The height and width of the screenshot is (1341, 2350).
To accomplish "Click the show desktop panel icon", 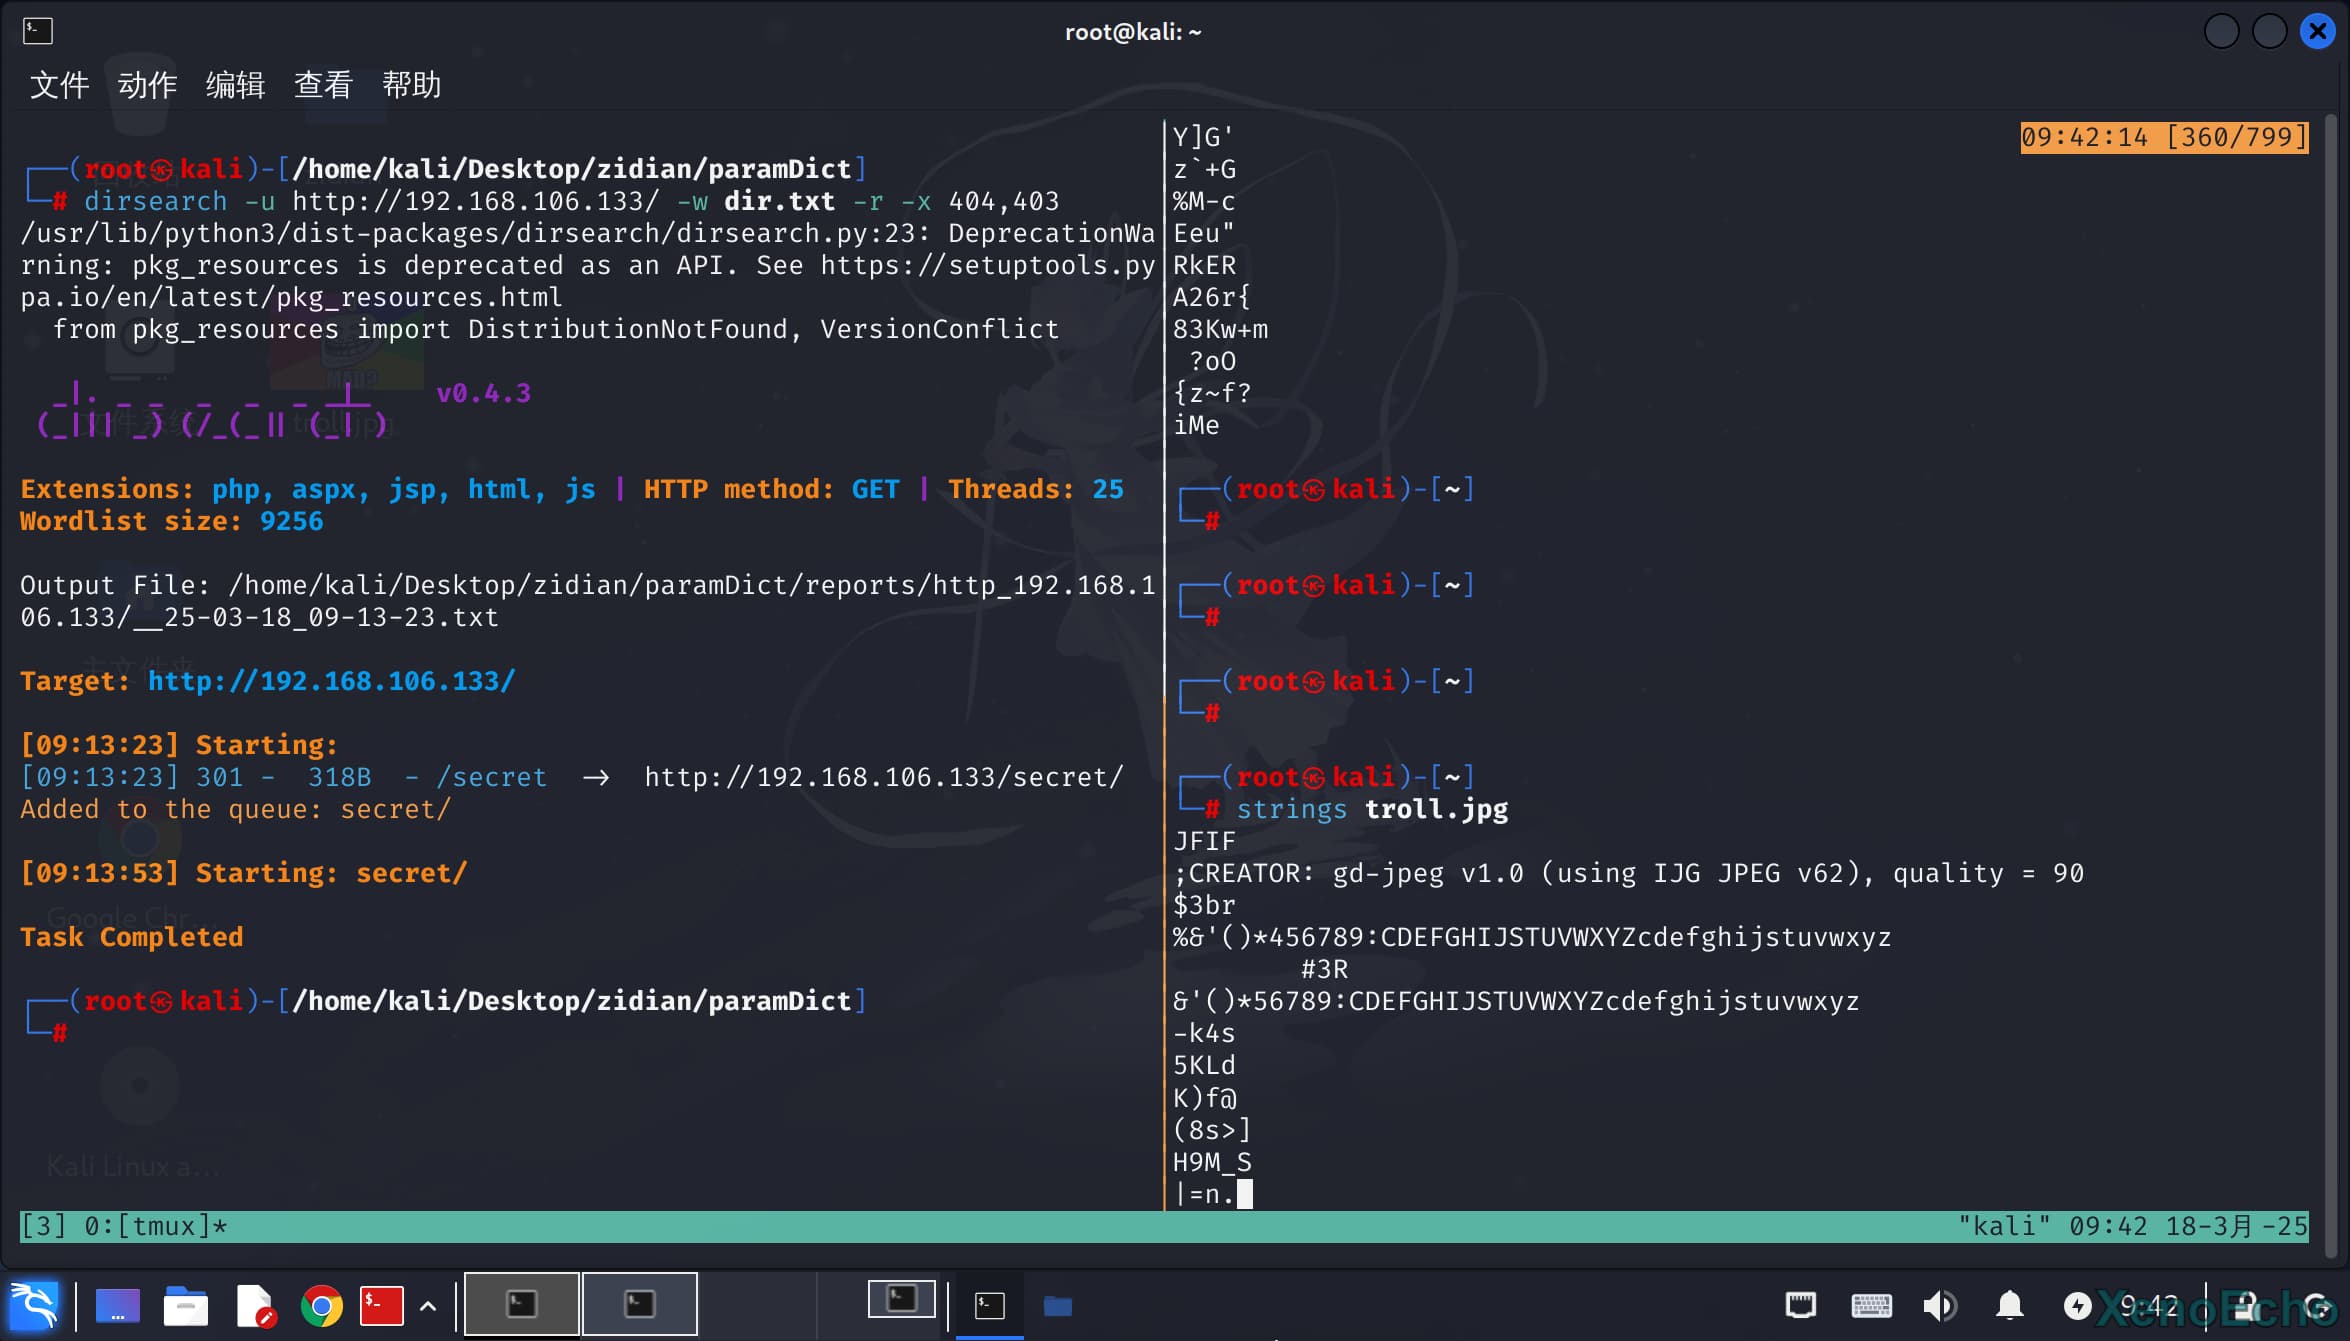I will click(117, 1305).
